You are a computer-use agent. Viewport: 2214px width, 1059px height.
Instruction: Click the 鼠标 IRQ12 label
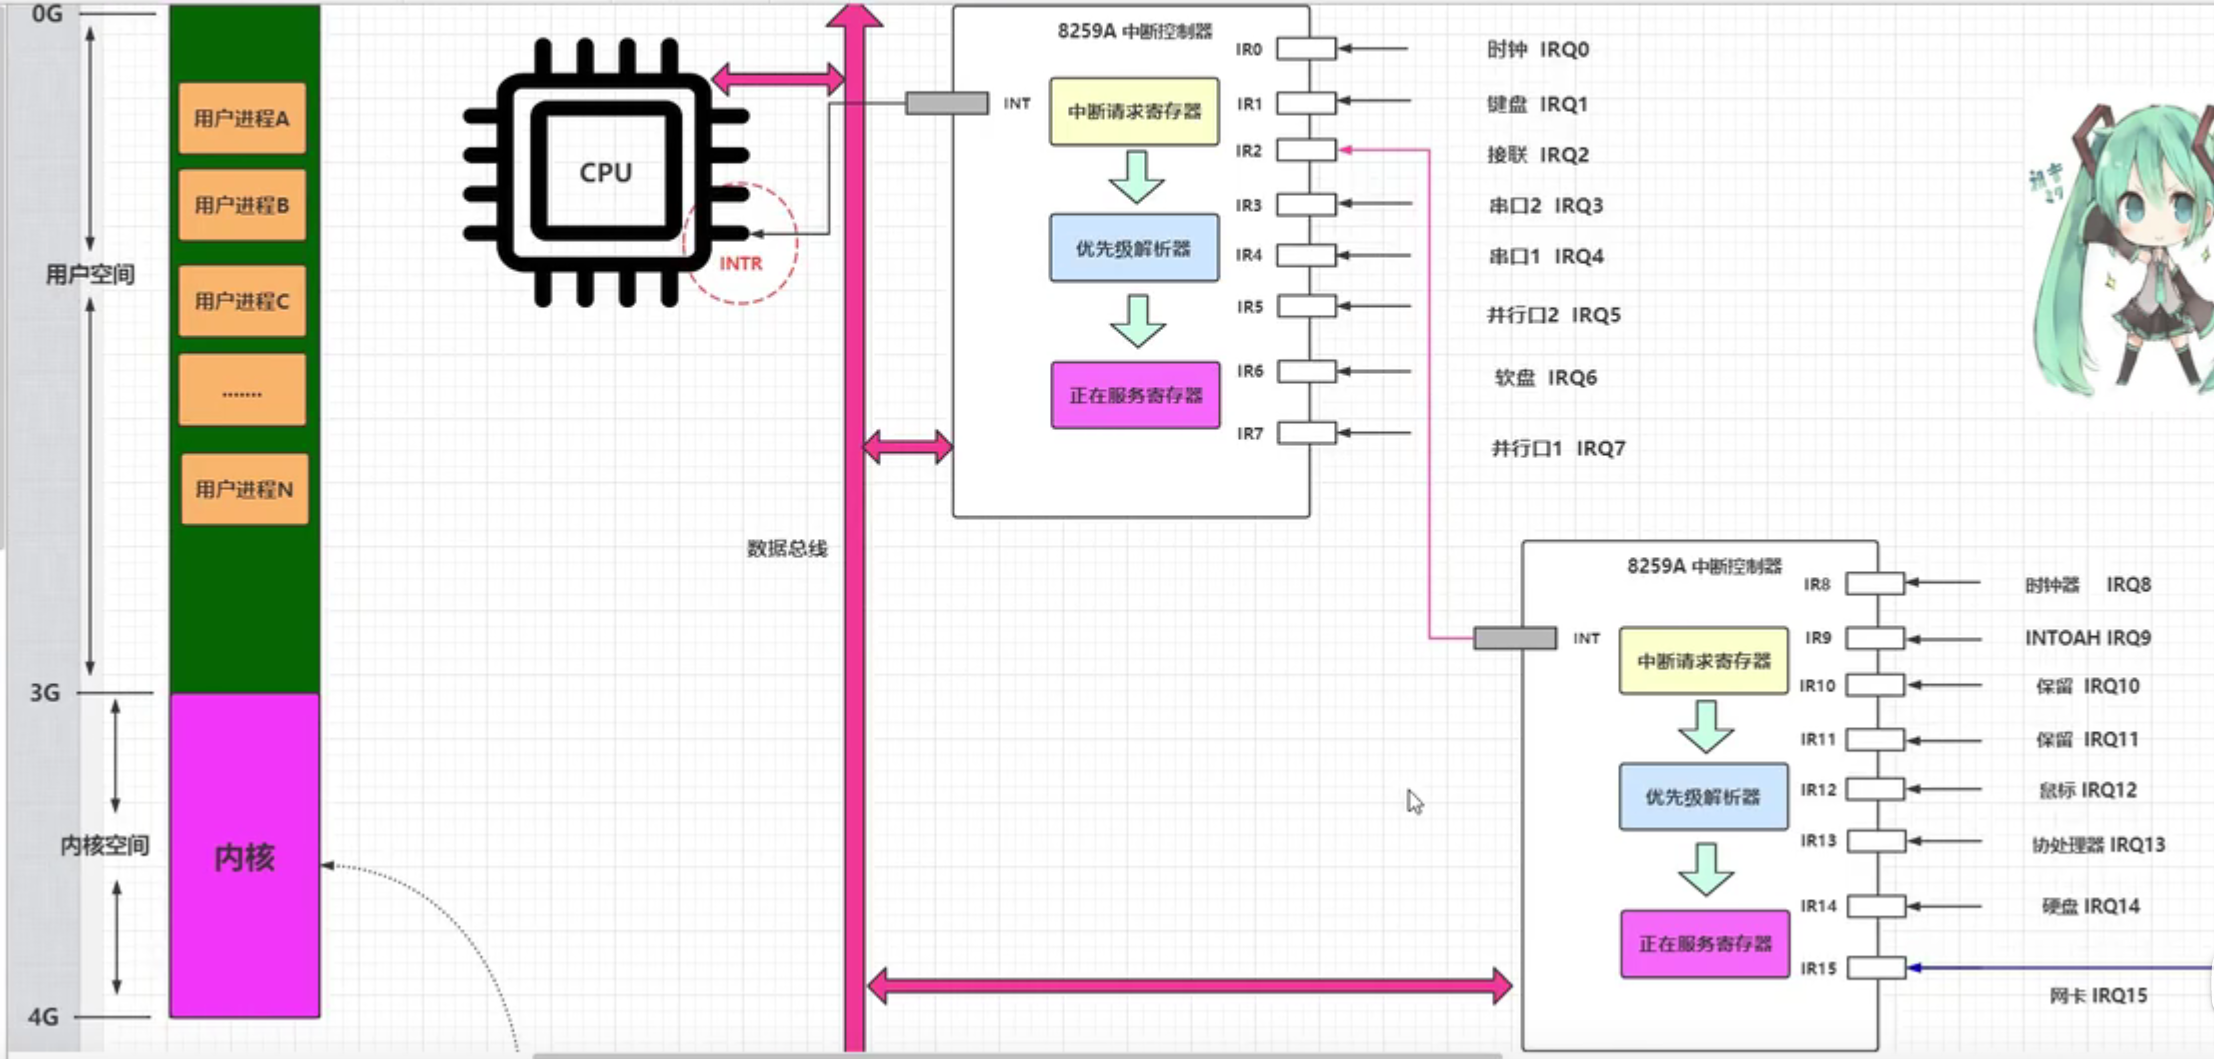[2088, 790]
